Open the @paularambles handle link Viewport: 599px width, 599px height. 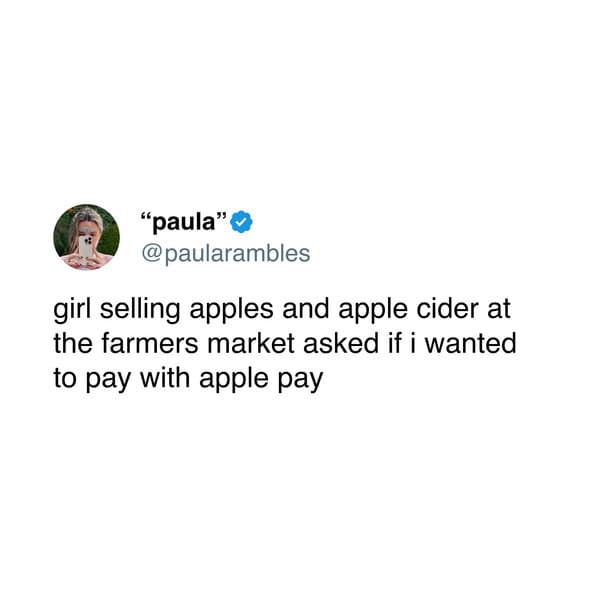pos(226,253)
